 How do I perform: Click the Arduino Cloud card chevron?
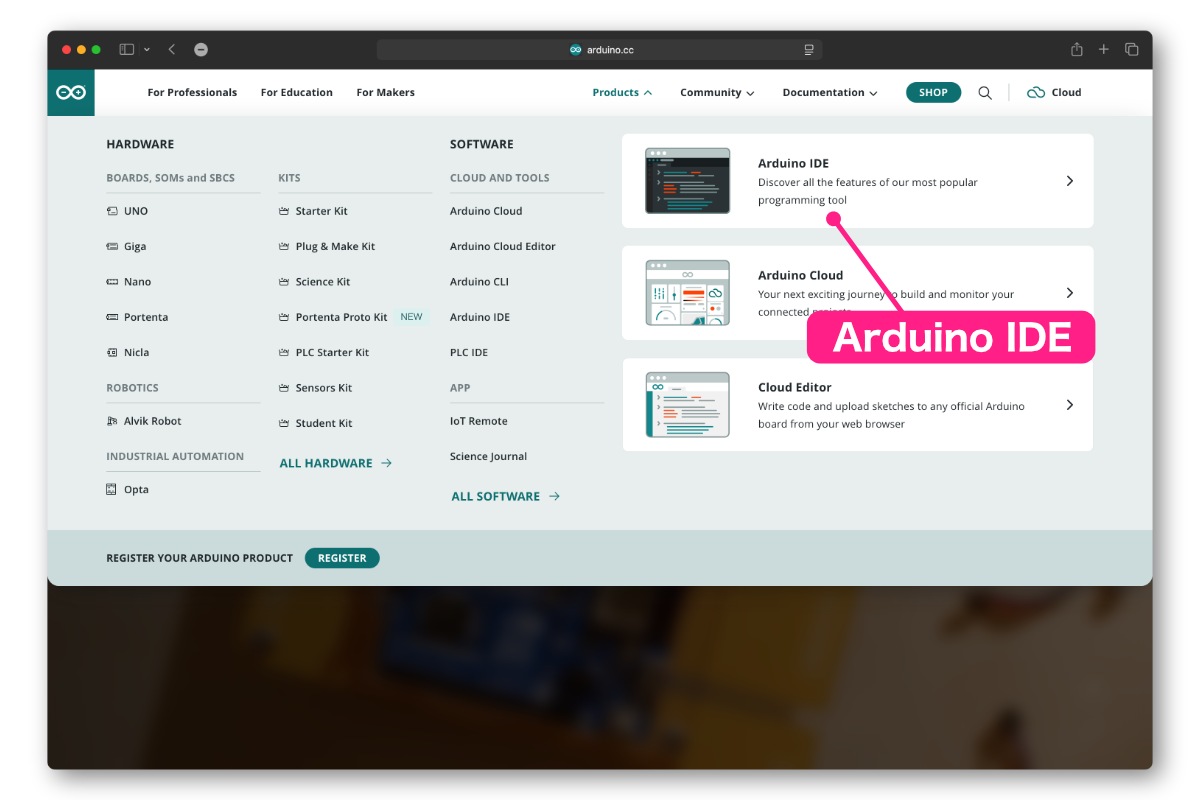click(1069, 293)
